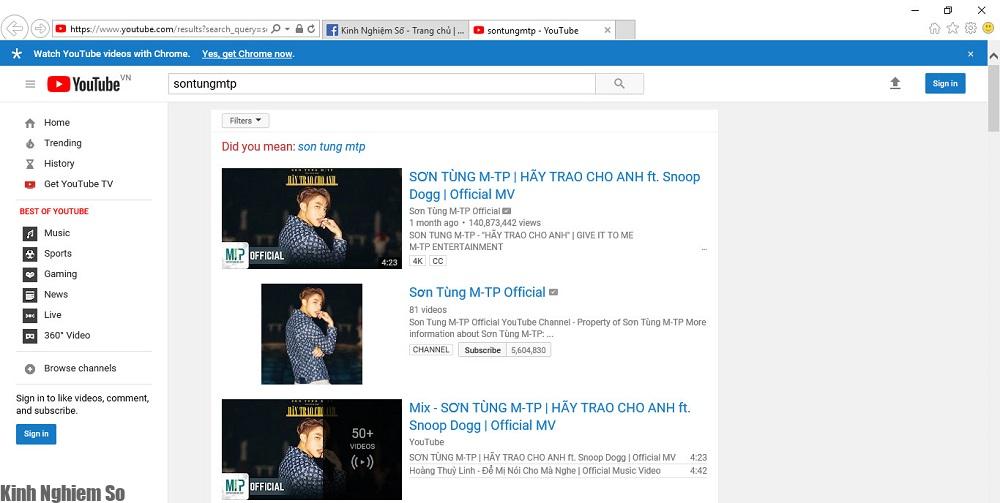Screen dimensions: 1000x503
Task: Click the Hoàng Thuỳ Linh mix track row
Action: tap(558, 471)
